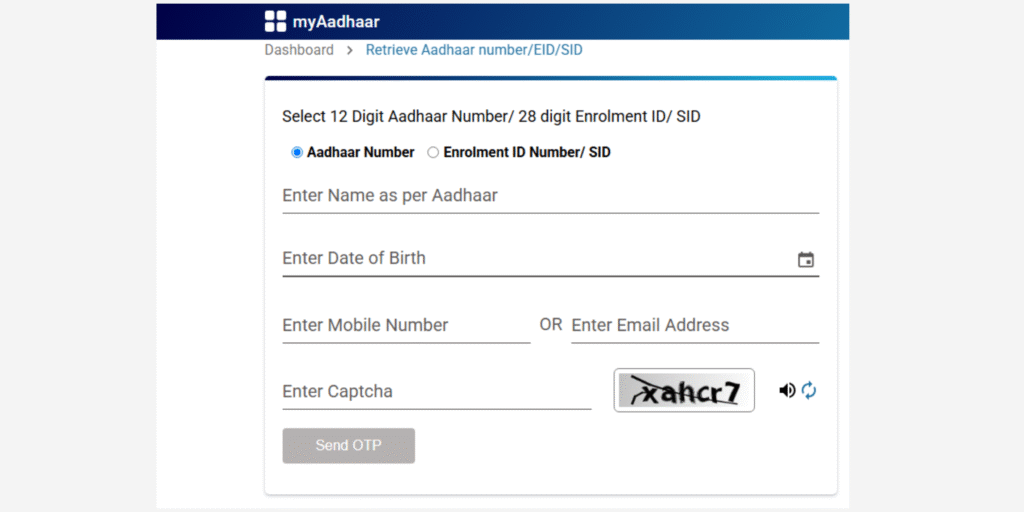Select the Aadhaar Number radio circle

pyautogui.click(x=297, y=153)
